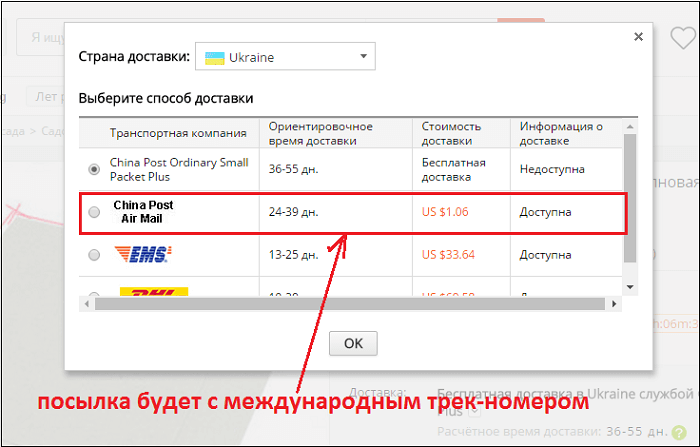
Task: Select China Post Air Mail radio button
Action: [x=94, y=212]
